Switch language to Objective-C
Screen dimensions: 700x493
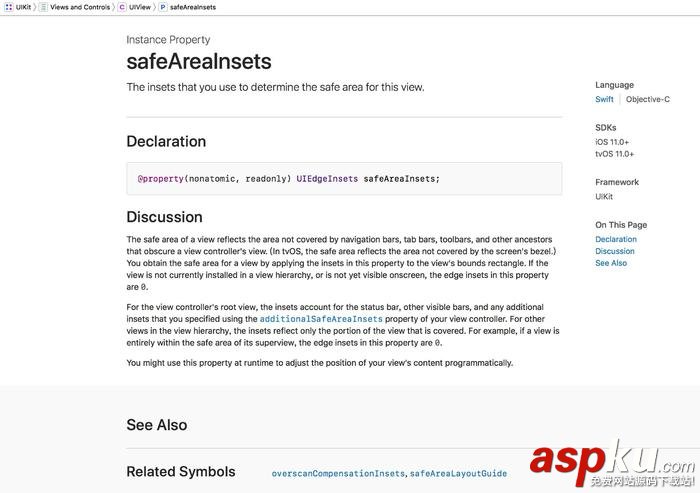click(x=648, y=100)
